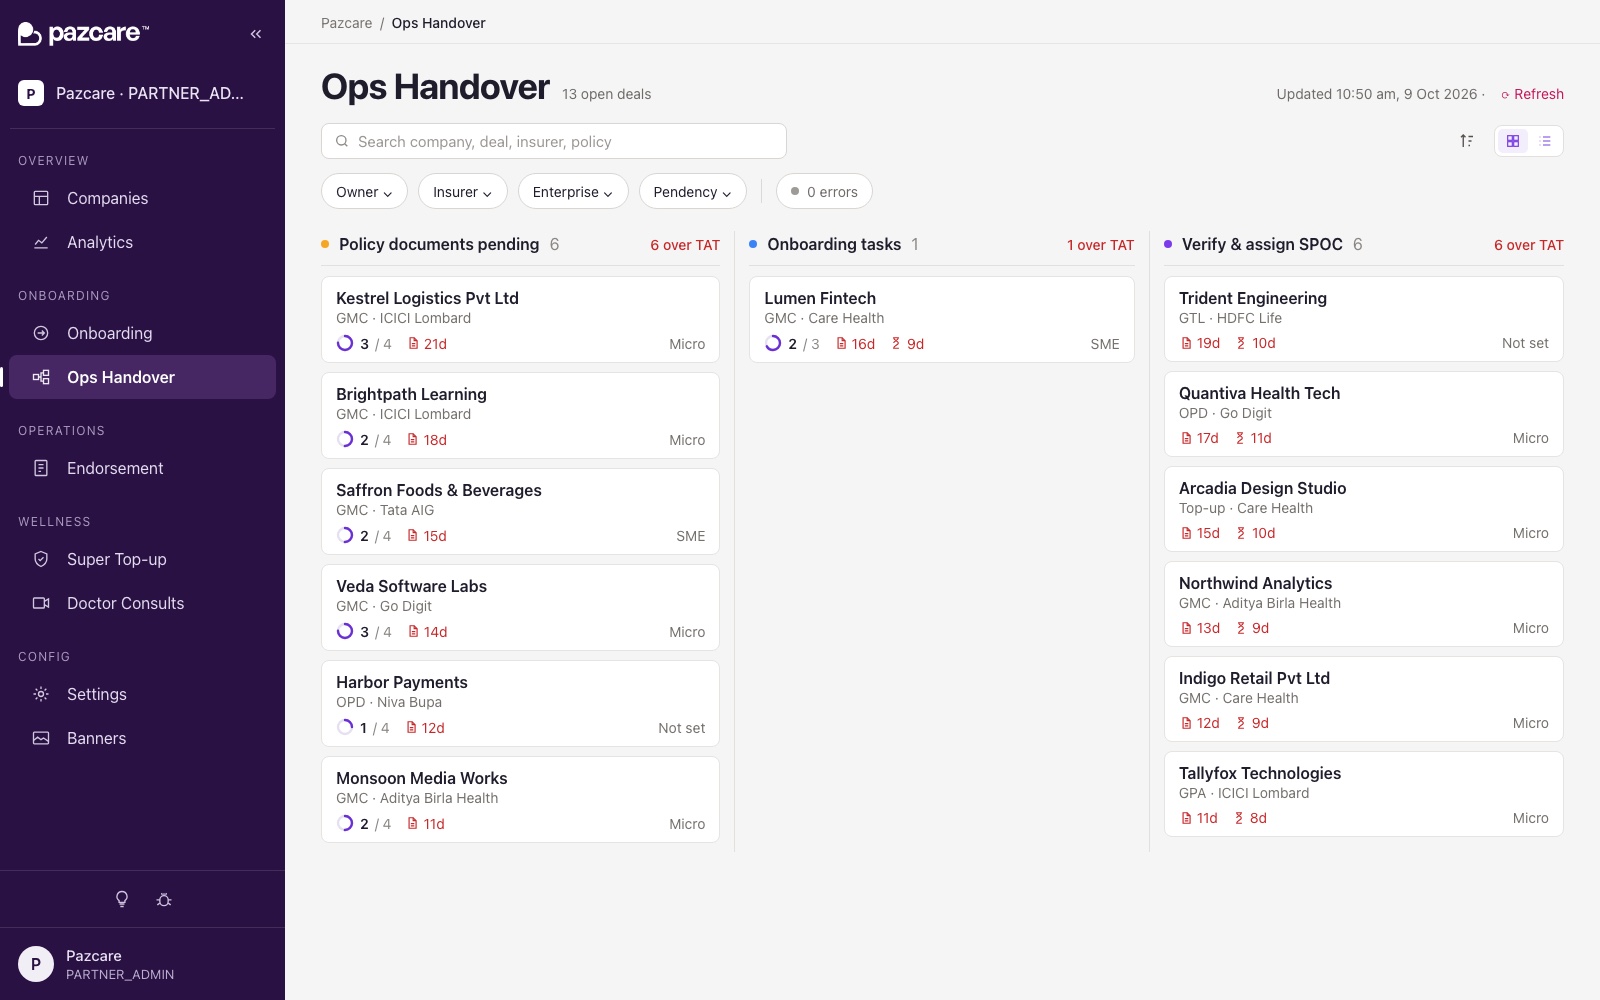1600x1000 pixels.
Task: Open the Kestrel Logistics Pvt Ltd card
Action: tap(520, 319)
